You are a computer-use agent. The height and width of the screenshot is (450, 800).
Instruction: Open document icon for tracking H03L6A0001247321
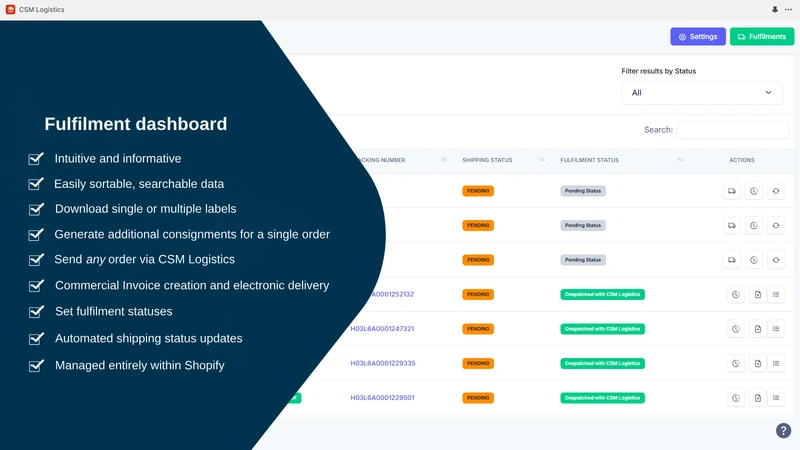[x=758, y=329]
